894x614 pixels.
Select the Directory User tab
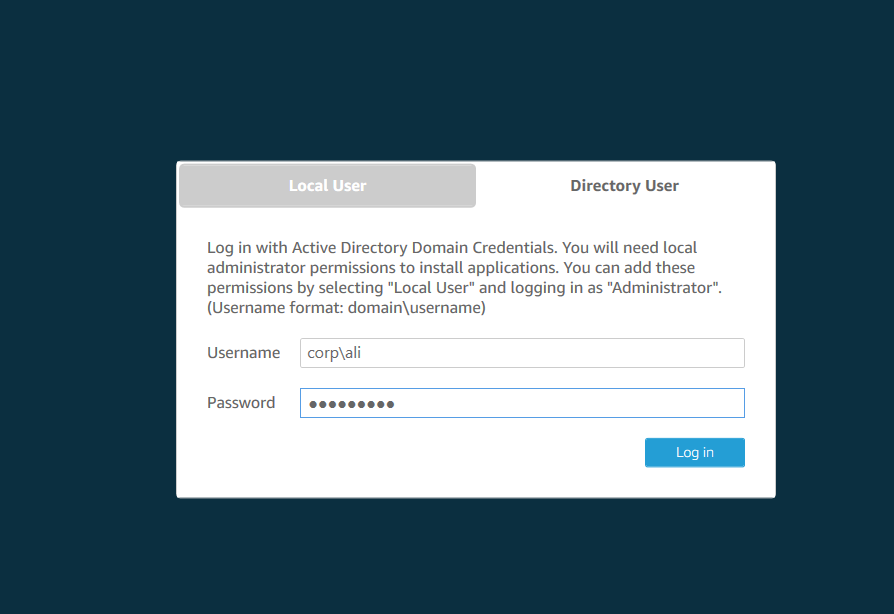pyautogui.click(x=624, y=186)
